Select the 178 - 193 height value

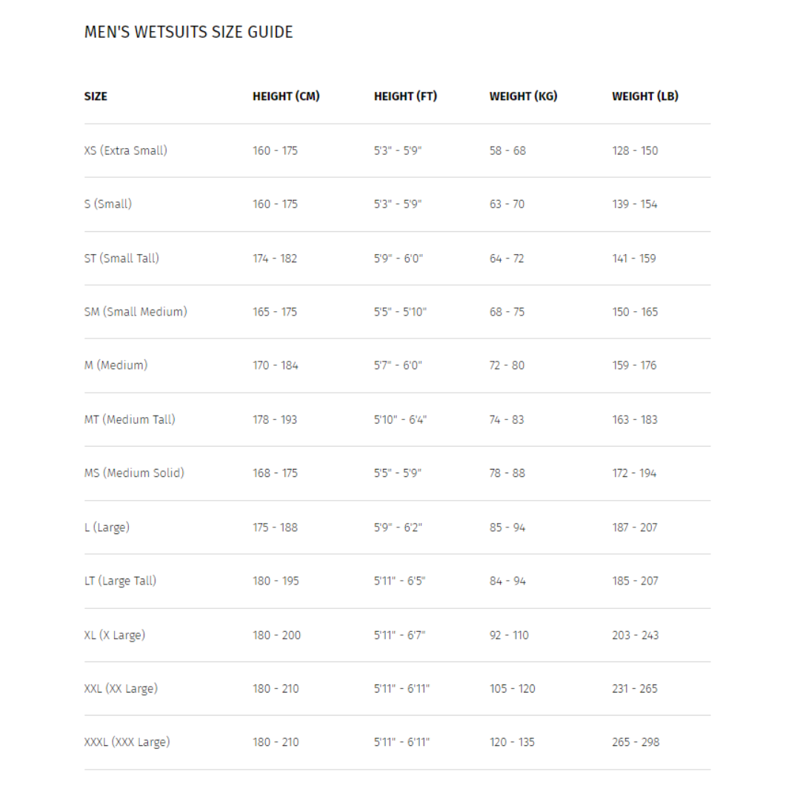pyautogui.click(x=275, y=419)
